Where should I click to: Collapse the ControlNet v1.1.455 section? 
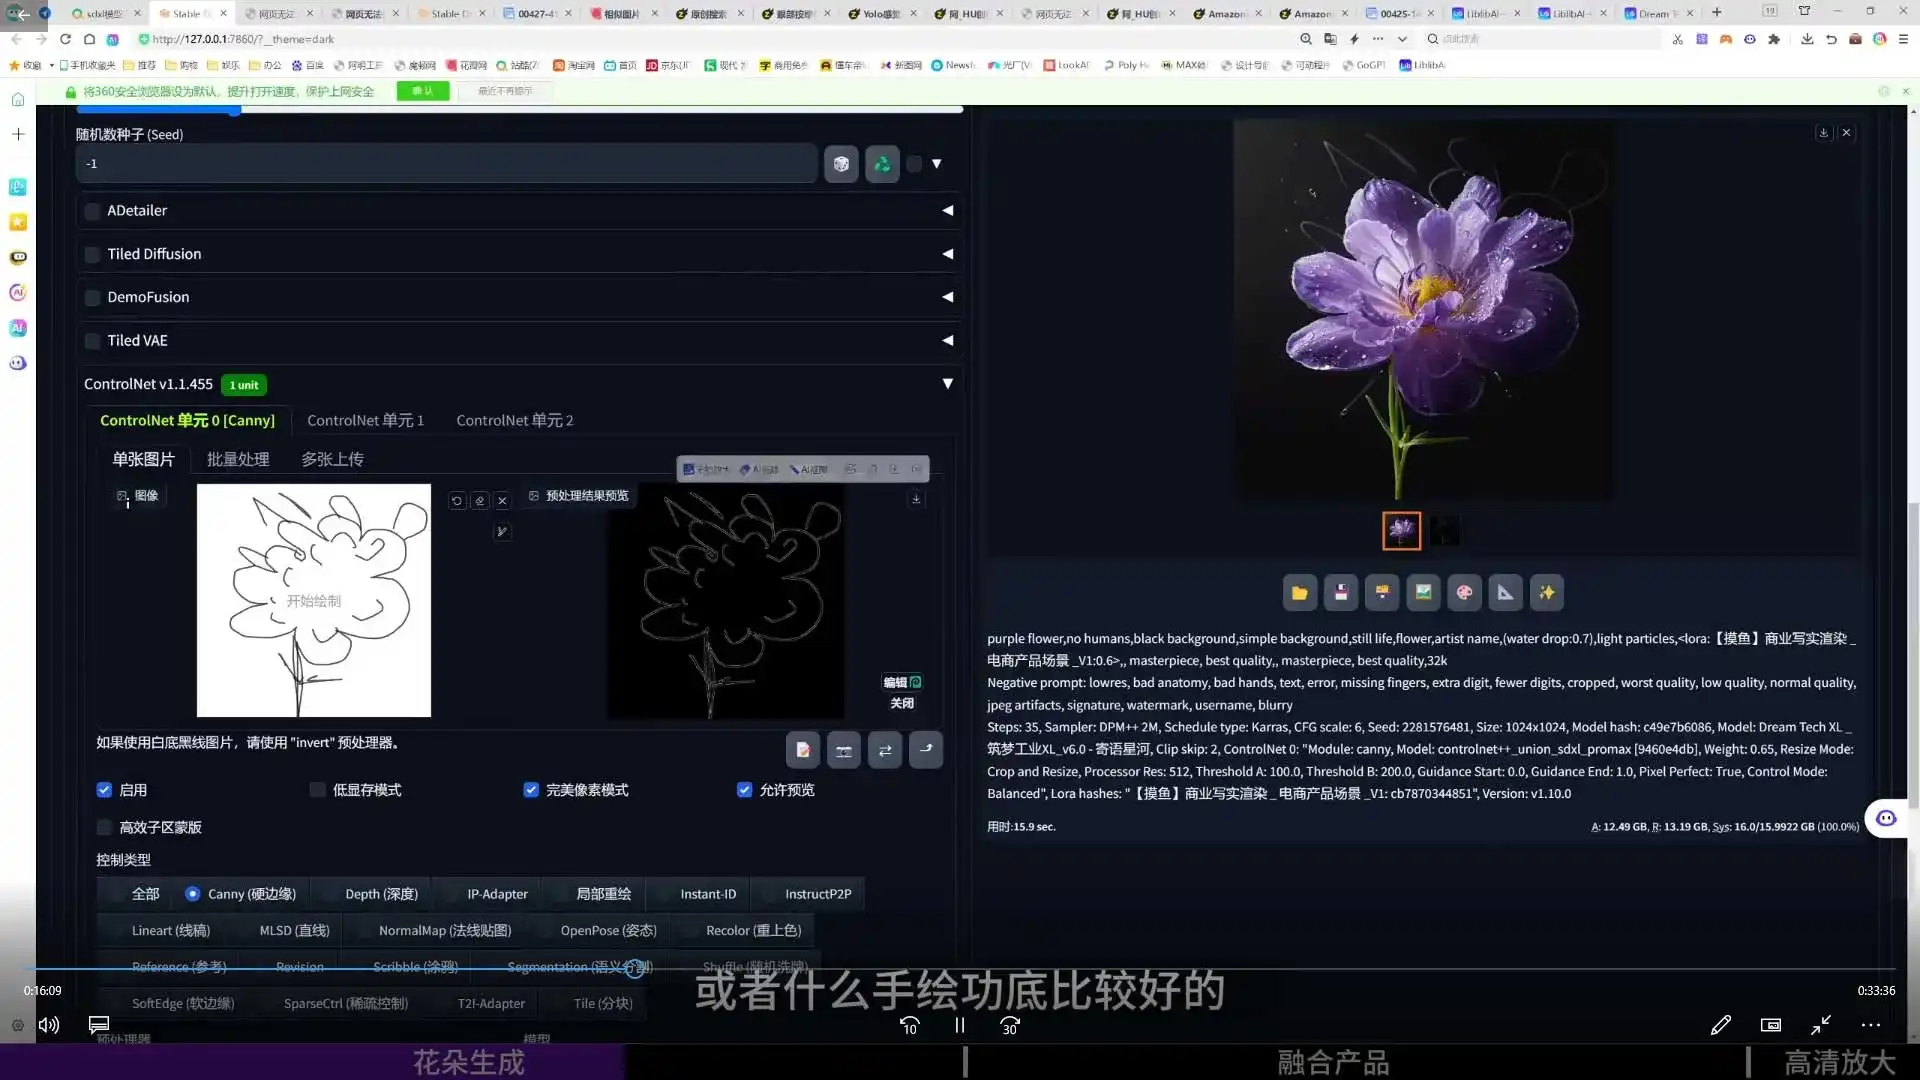947,384
